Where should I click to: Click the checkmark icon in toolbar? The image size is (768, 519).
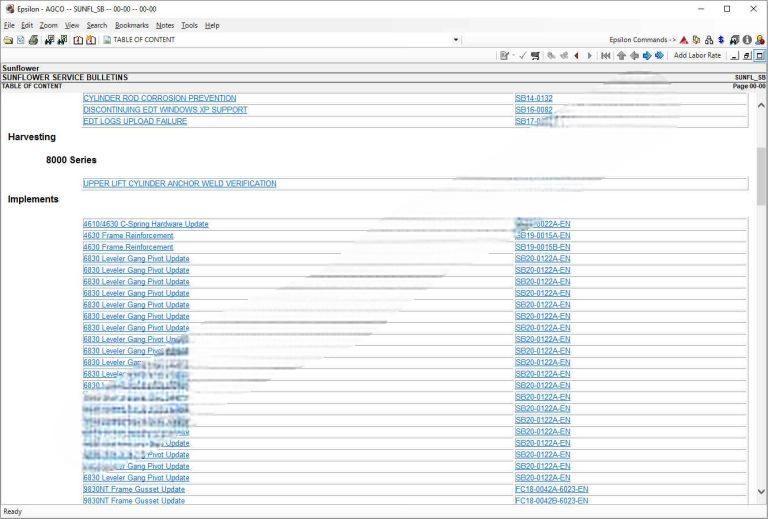point(522,56)
